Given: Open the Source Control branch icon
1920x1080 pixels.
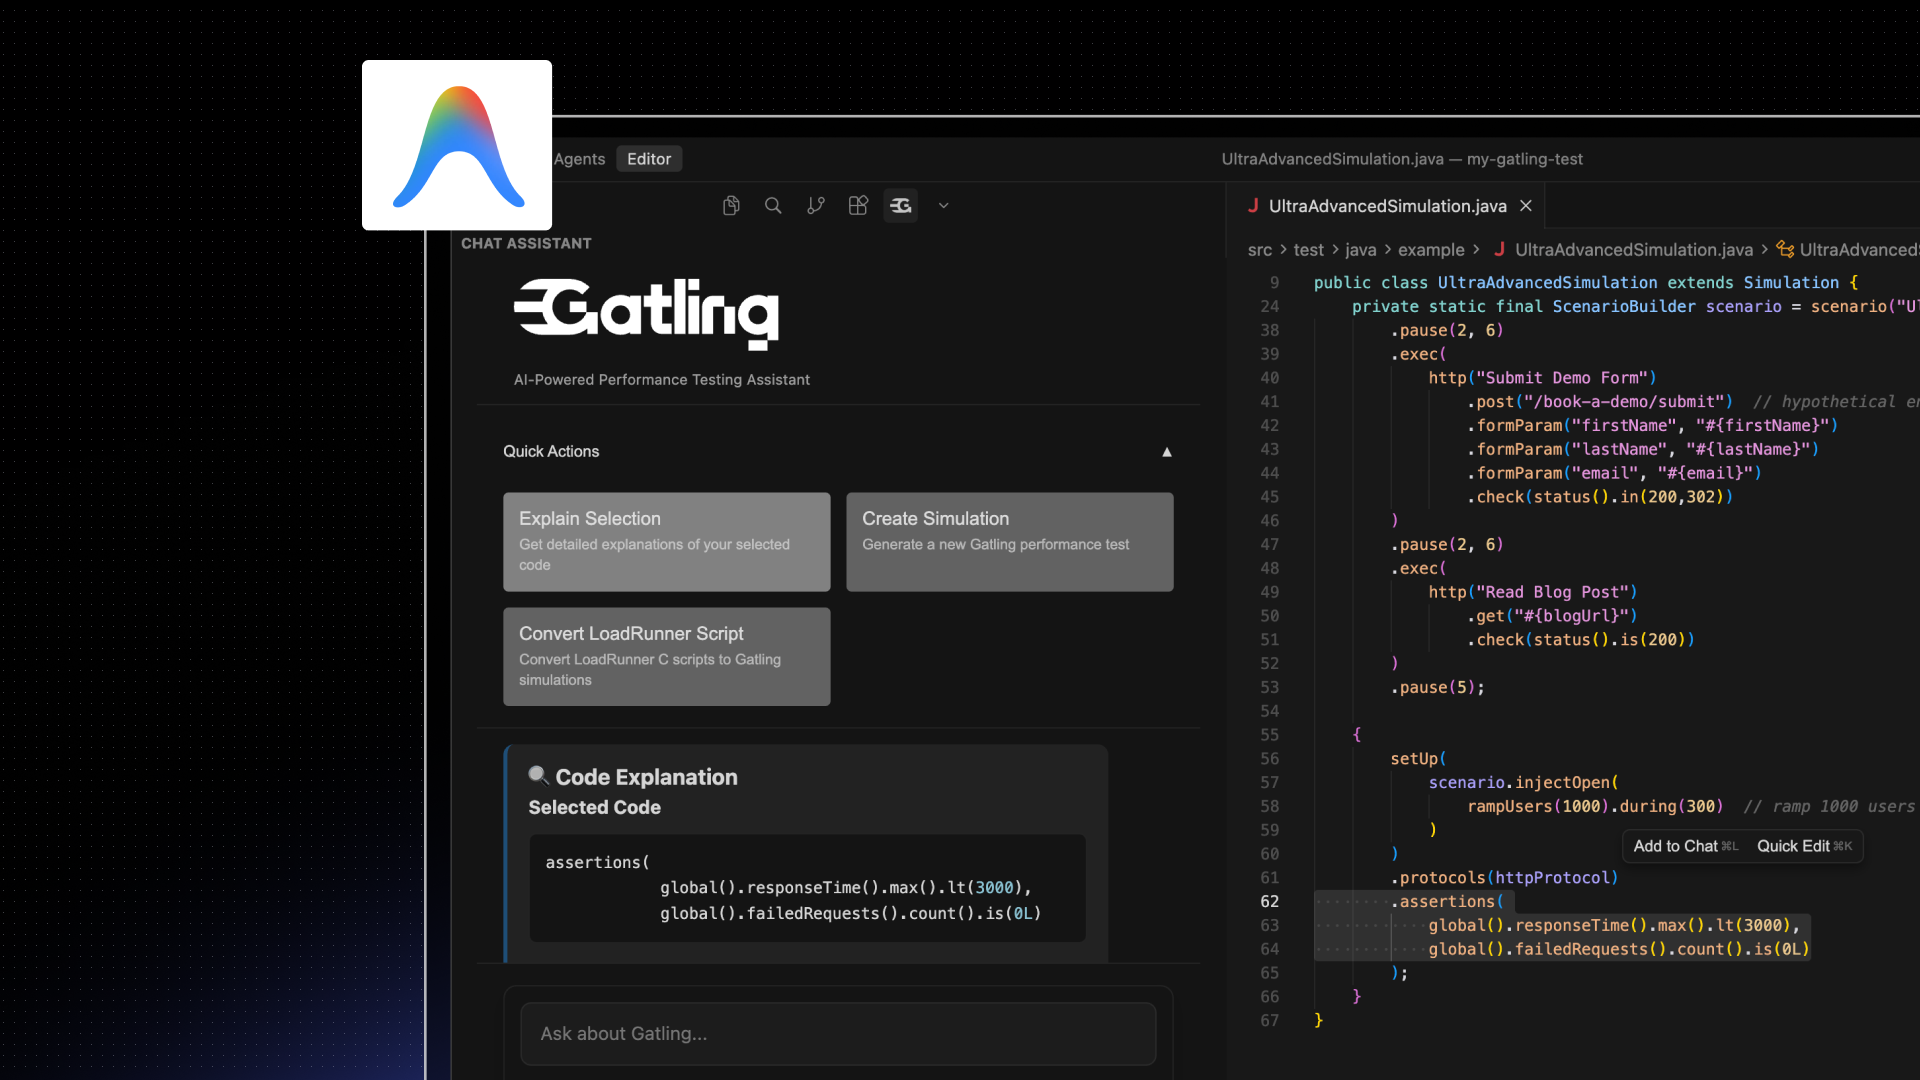Looking at the screenshot, I should (x=816, y=205).
